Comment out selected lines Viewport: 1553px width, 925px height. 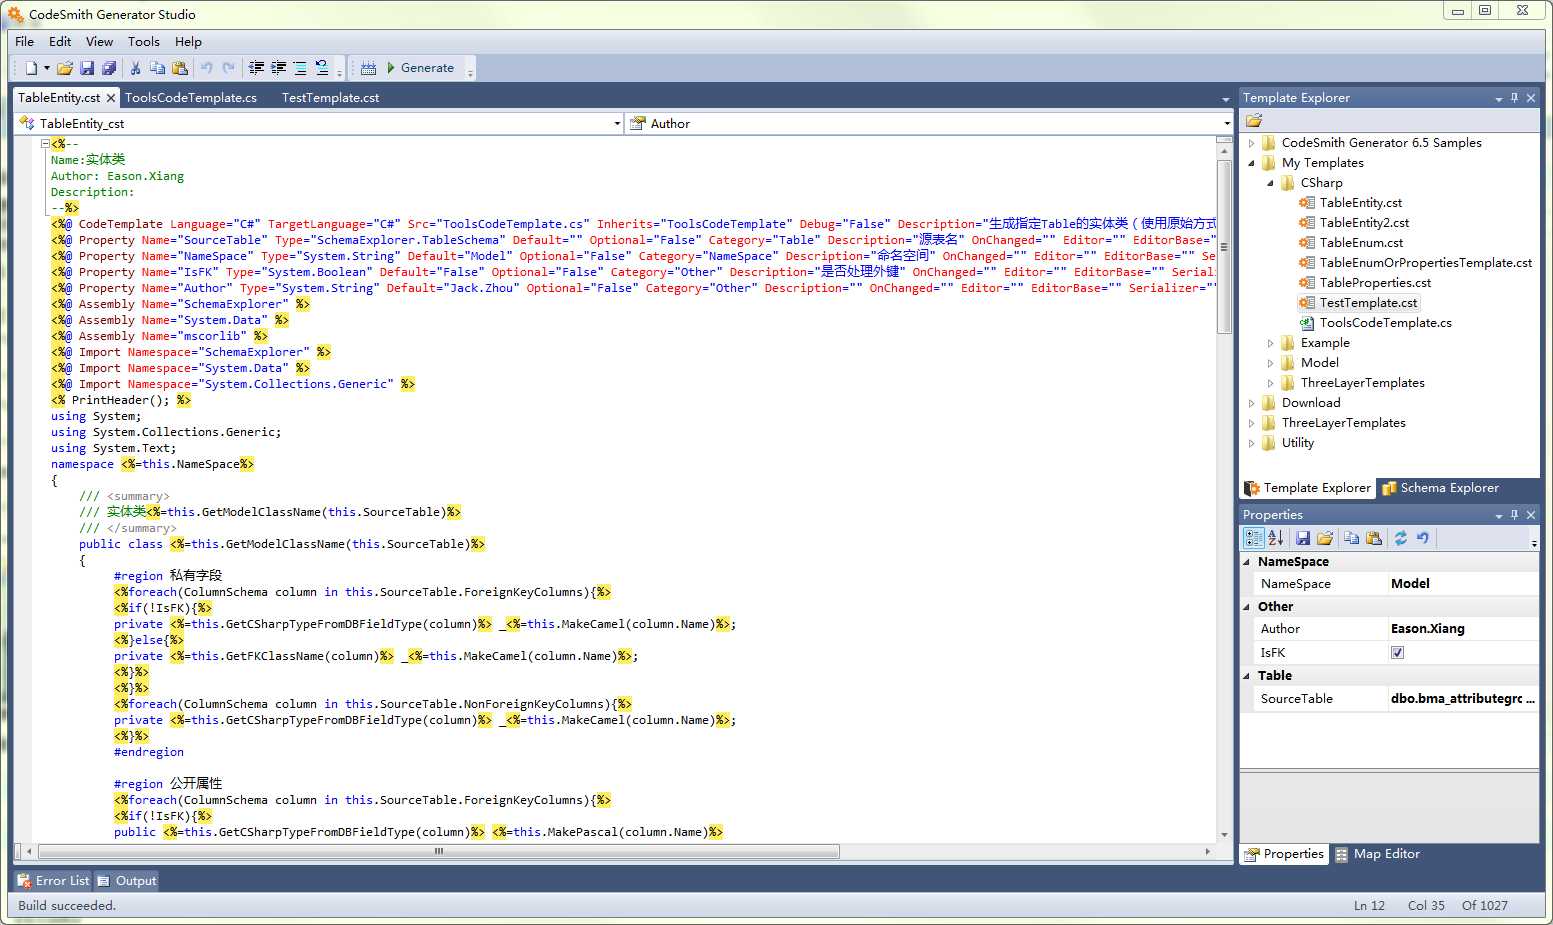[x=300, y=68]
